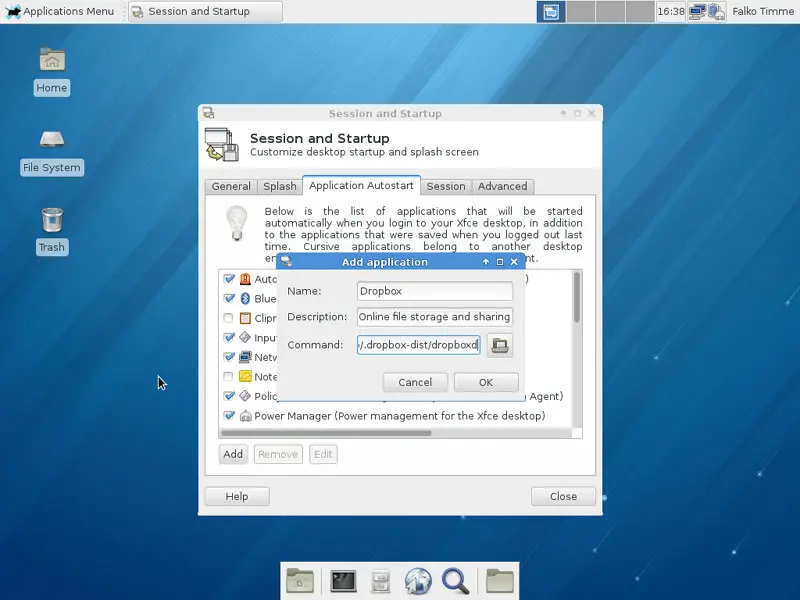
Task: Click the 16:38 panel clock
Action: tap(670, 11)
